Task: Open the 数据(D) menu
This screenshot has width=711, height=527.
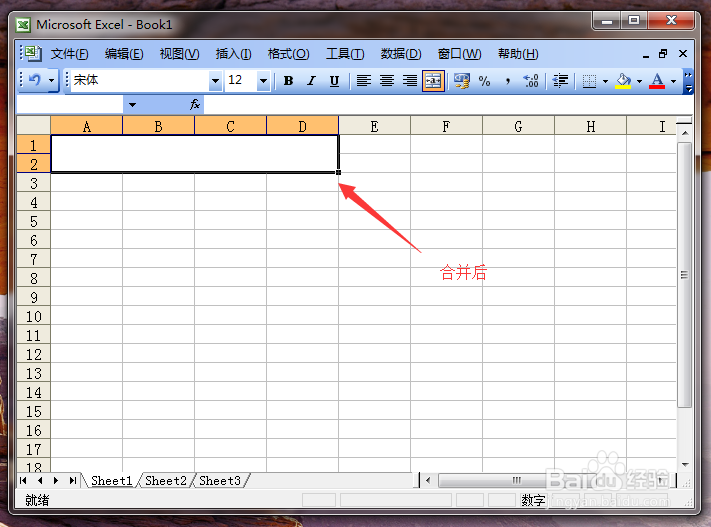Action: (x=401, y=54)
